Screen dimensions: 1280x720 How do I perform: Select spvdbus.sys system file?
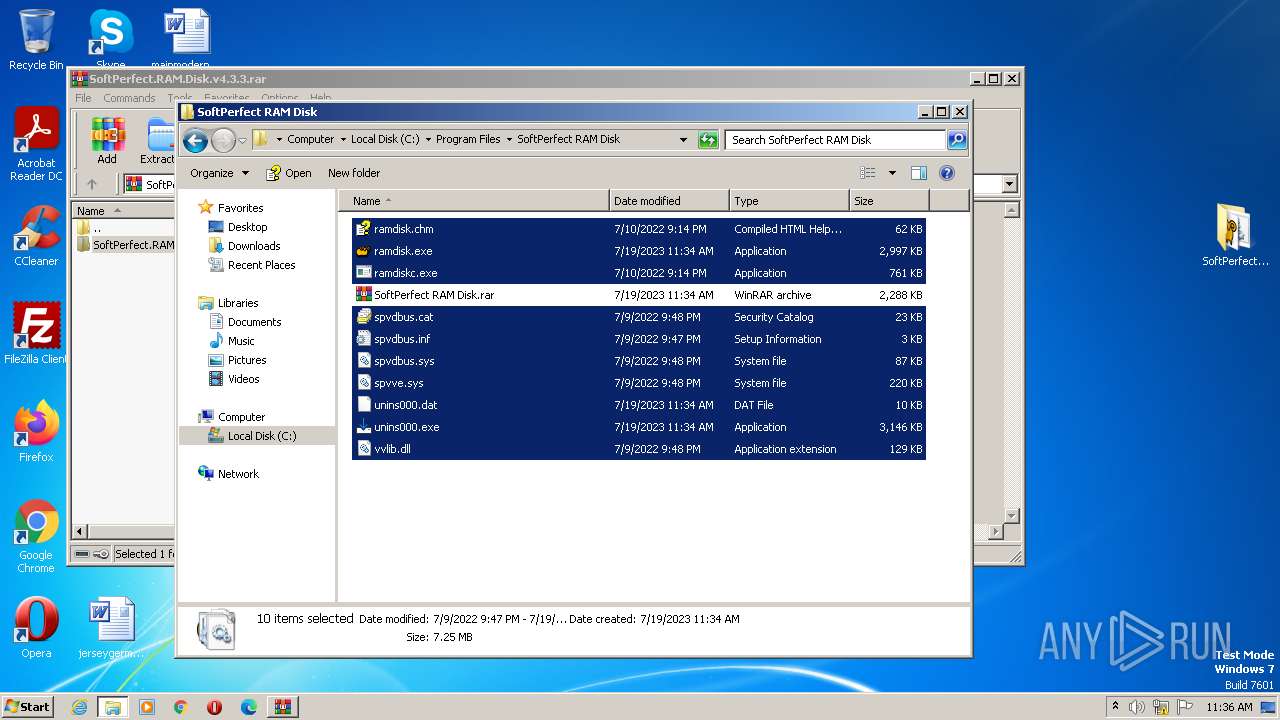404,361
